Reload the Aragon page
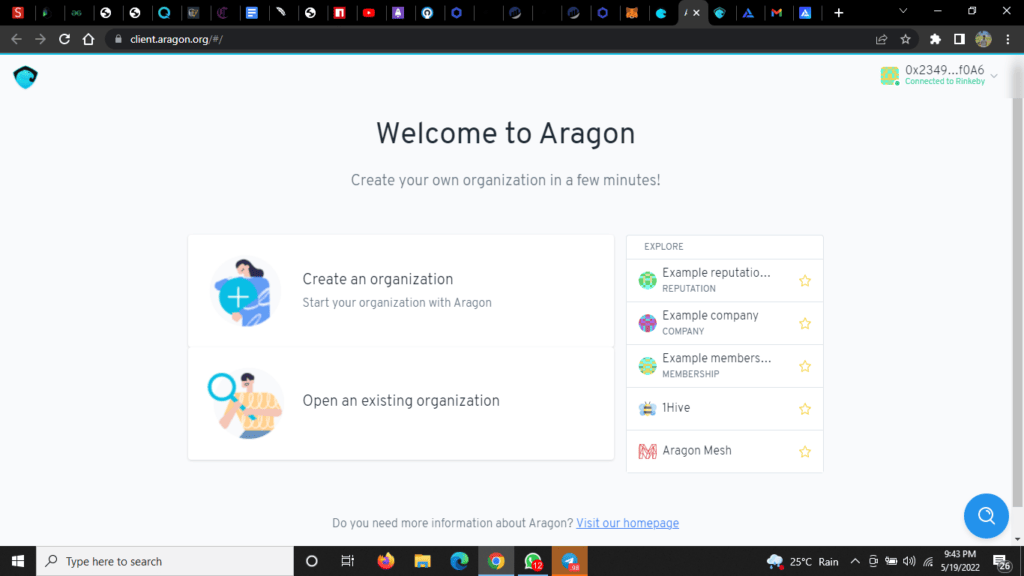 pyautogui.click(x=64, y=39)
